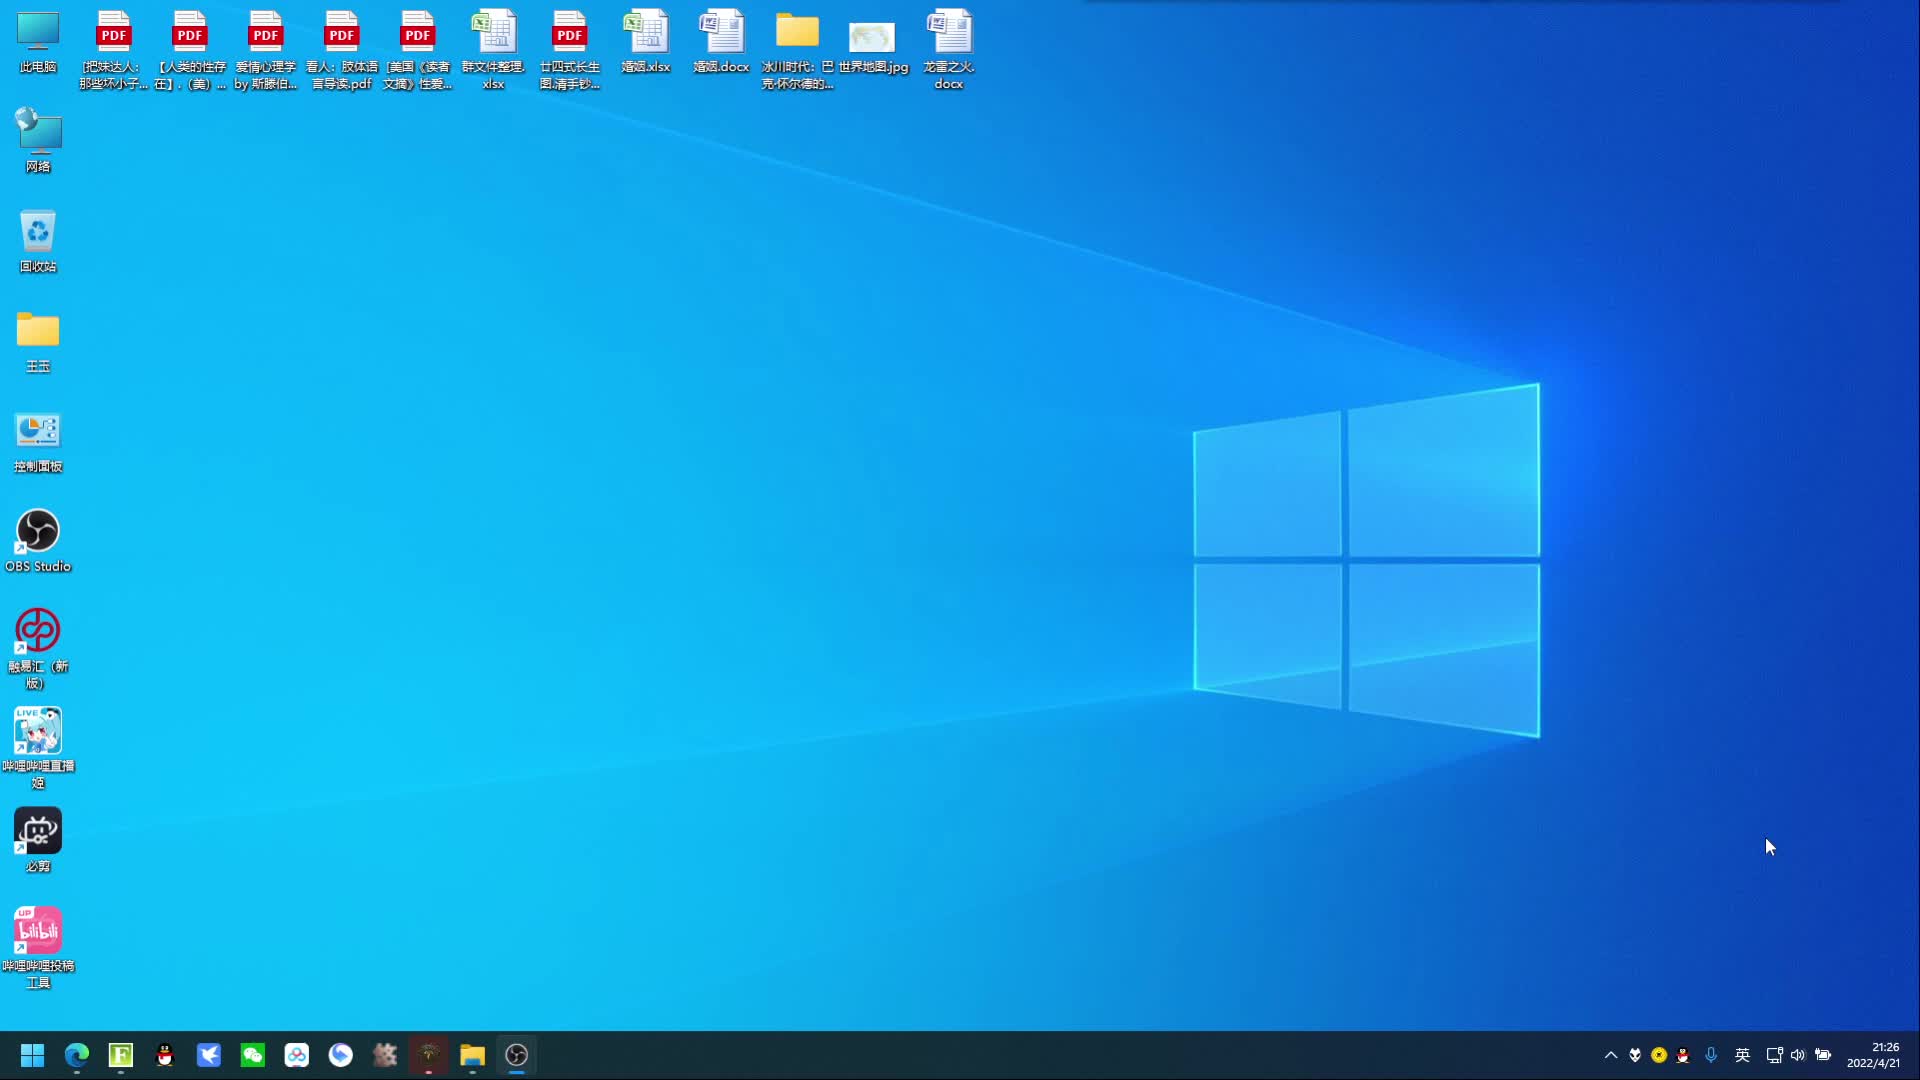Select the 王玉 folder on desktop
Image resolution: width=1920 pixels, height=1080 pixels.
click(38, 341)
